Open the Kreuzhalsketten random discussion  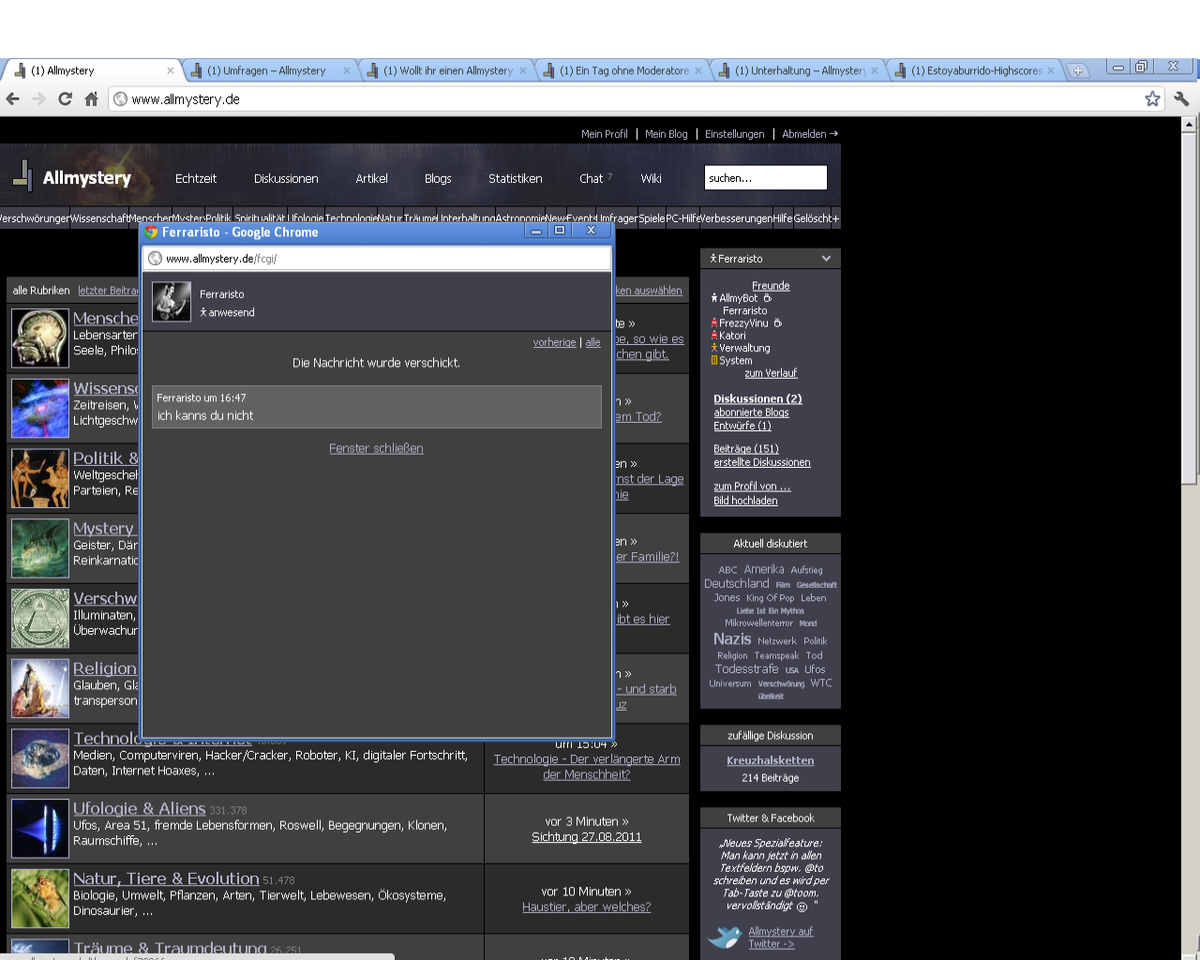tap(770, 760)
